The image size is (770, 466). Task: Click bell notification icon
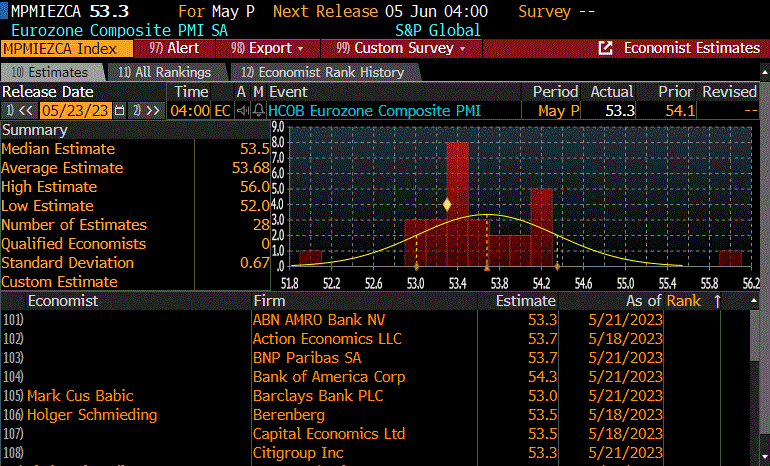tap(258, 111)
